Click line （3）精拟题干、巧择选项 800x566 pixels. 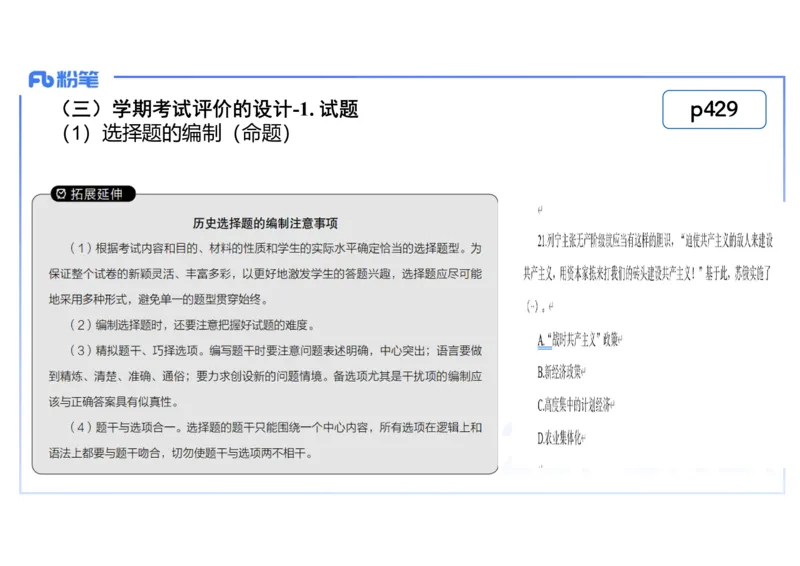(275, 351)
